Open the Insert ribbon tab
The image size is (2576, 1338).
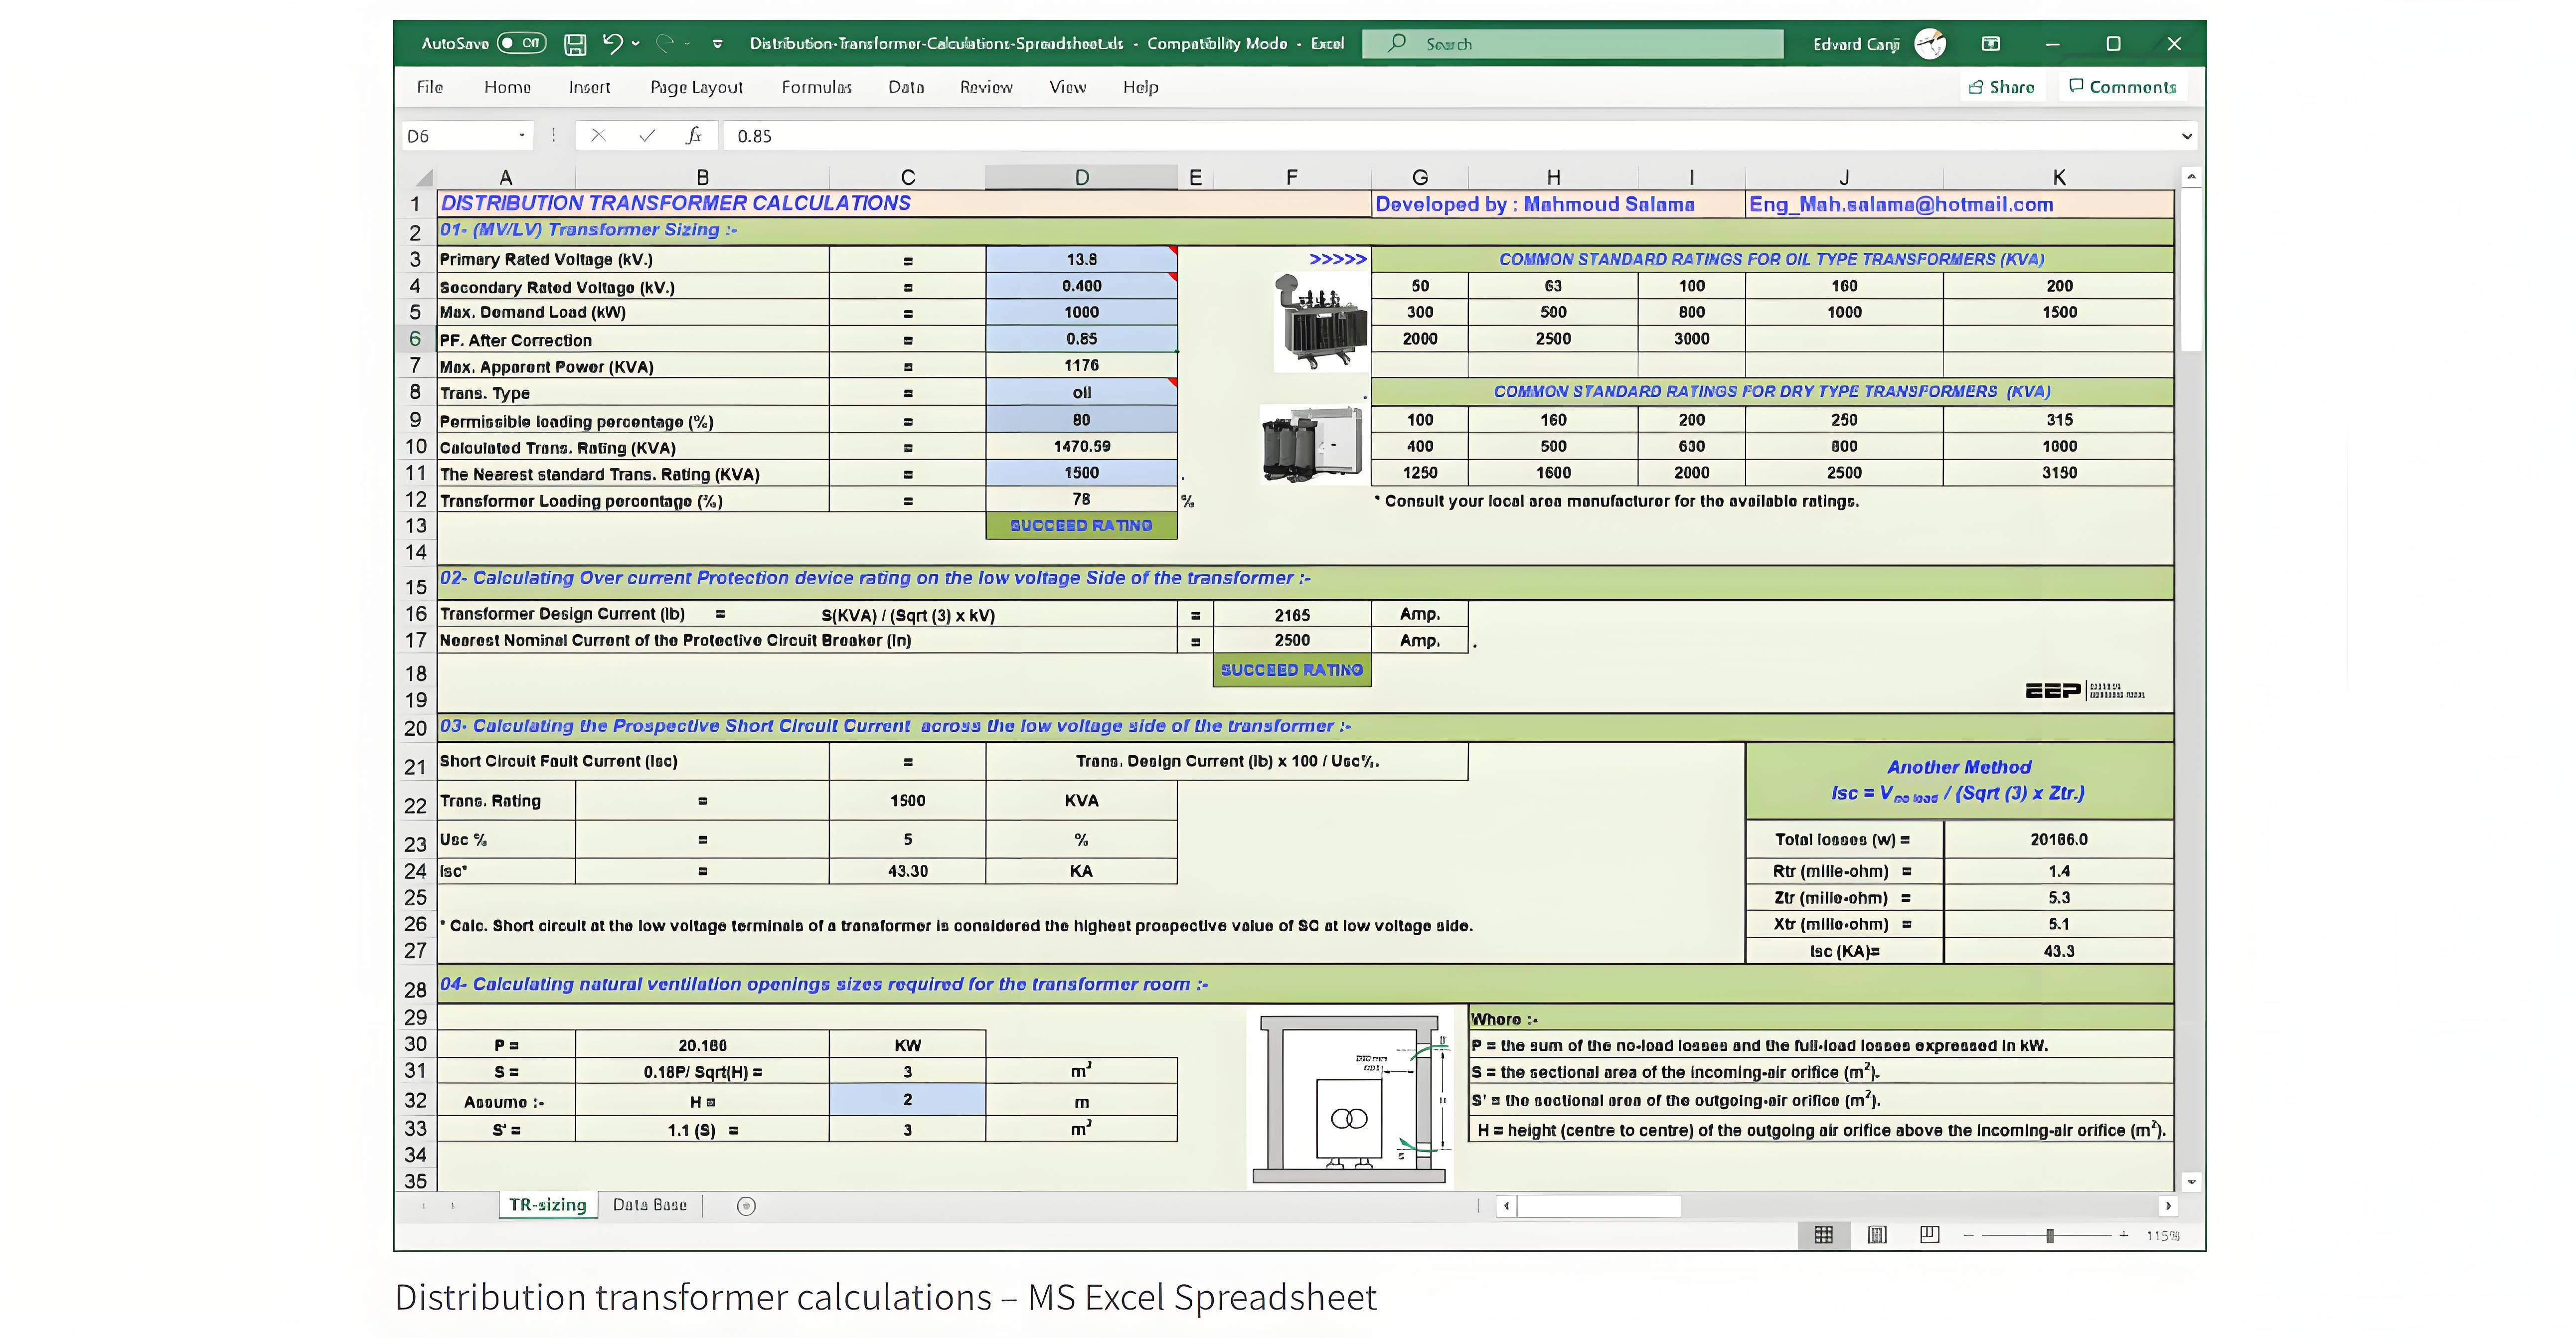coord(589,87)
